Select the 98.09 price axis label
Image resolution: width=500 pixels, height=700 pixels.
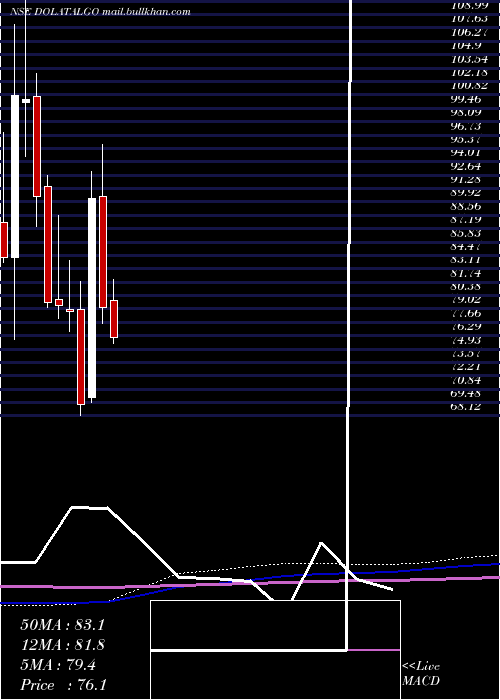466,112
